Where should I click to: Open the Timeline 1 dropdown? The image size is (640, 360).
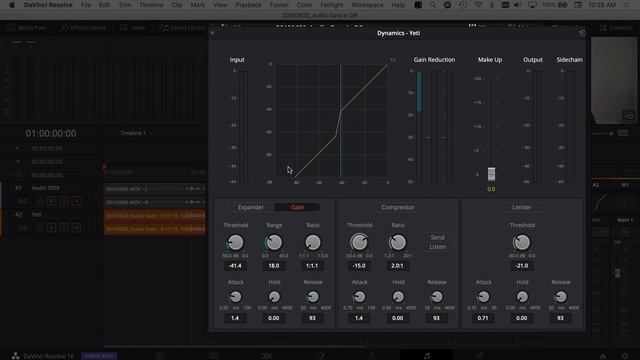click(x=136, y=133)
